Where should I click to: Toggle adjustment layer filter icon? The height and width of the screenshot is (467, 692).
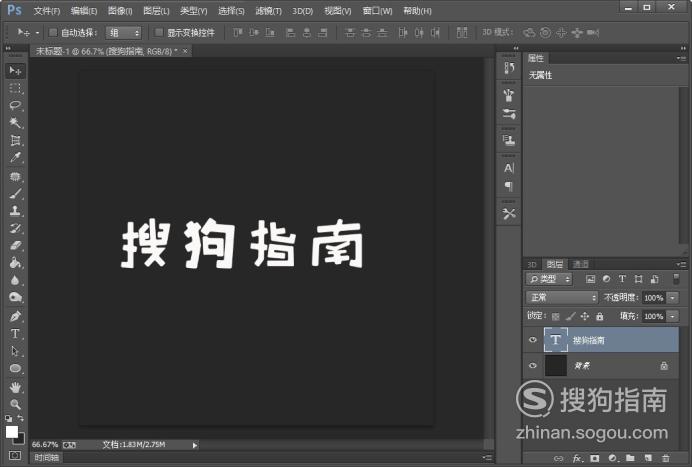point(606,279)
